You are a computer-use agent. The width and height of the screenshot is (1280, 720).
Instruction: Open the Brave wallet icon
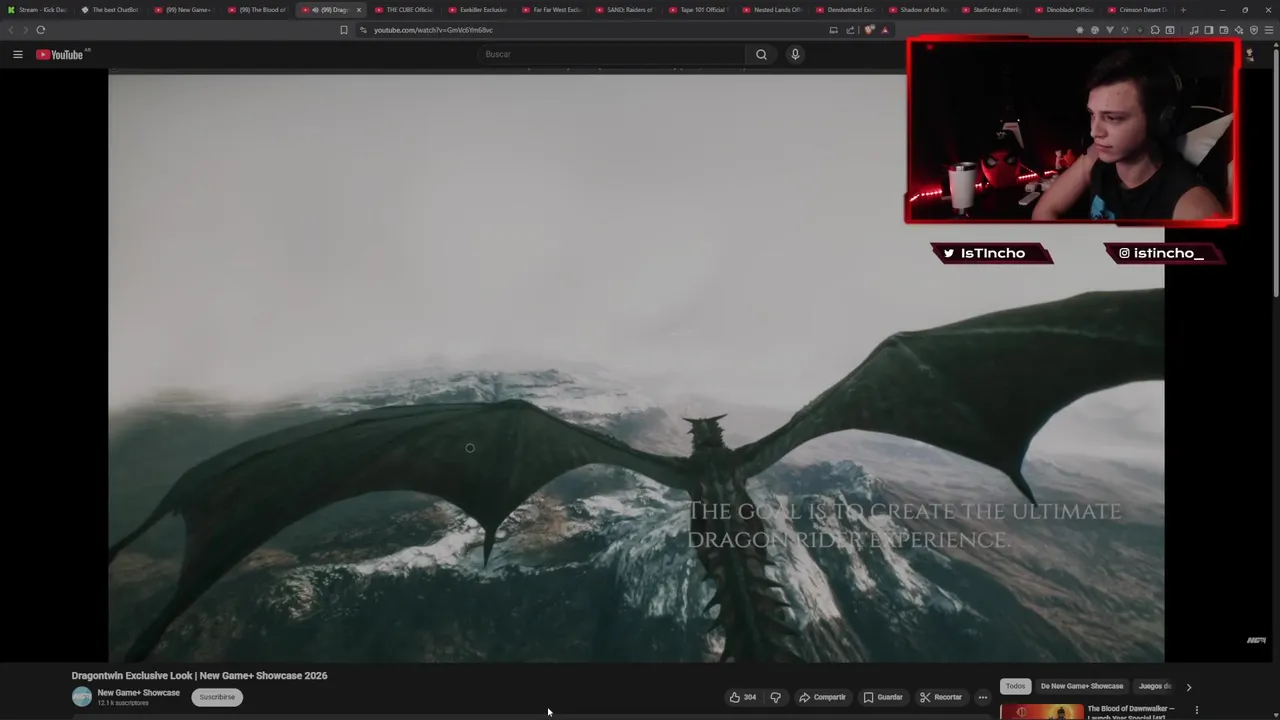1224,30
